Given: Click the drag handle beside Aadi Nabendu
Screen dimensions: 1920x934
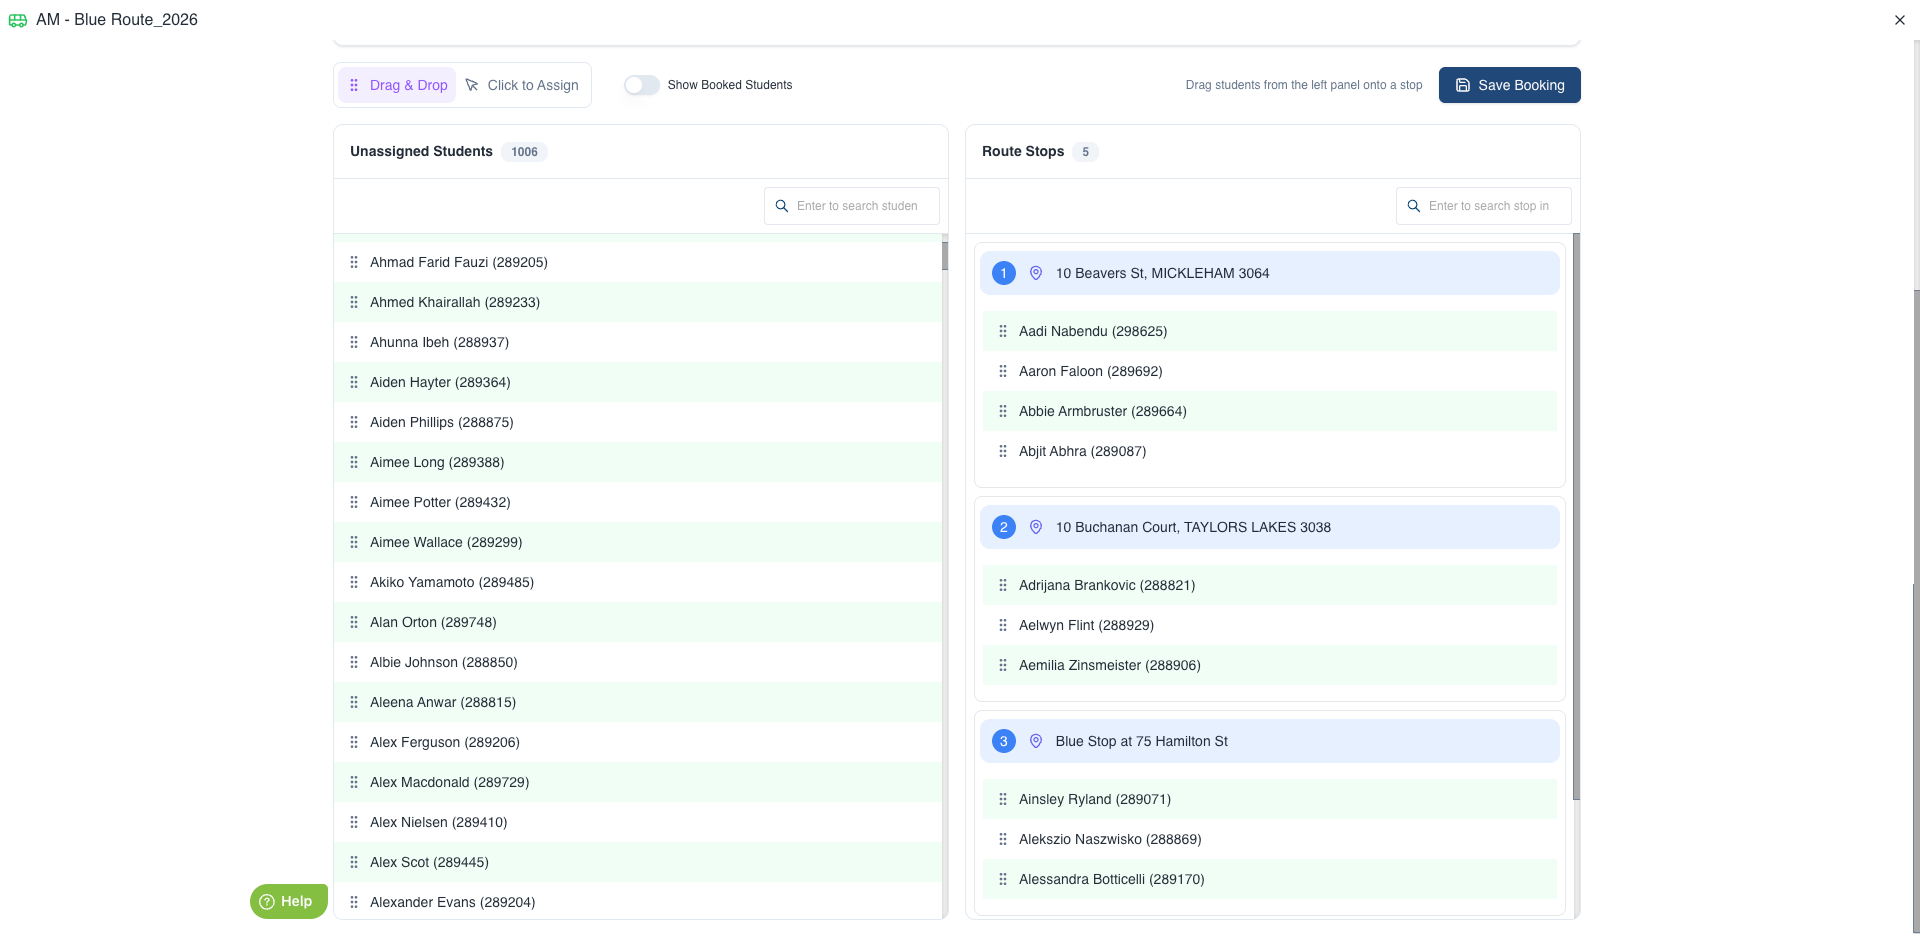Looking at the screenshot, I should (x=1003, y=331).
